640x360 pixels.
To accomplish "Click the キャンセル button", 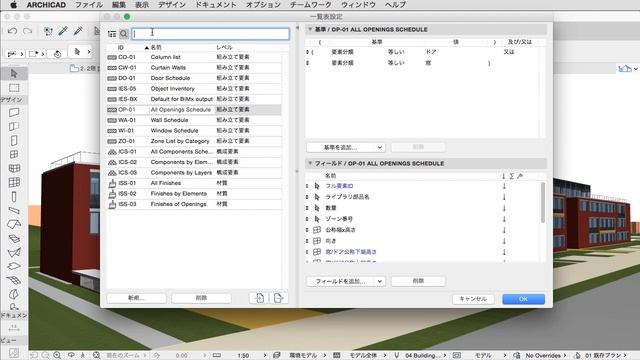I will tap(473, 299).
